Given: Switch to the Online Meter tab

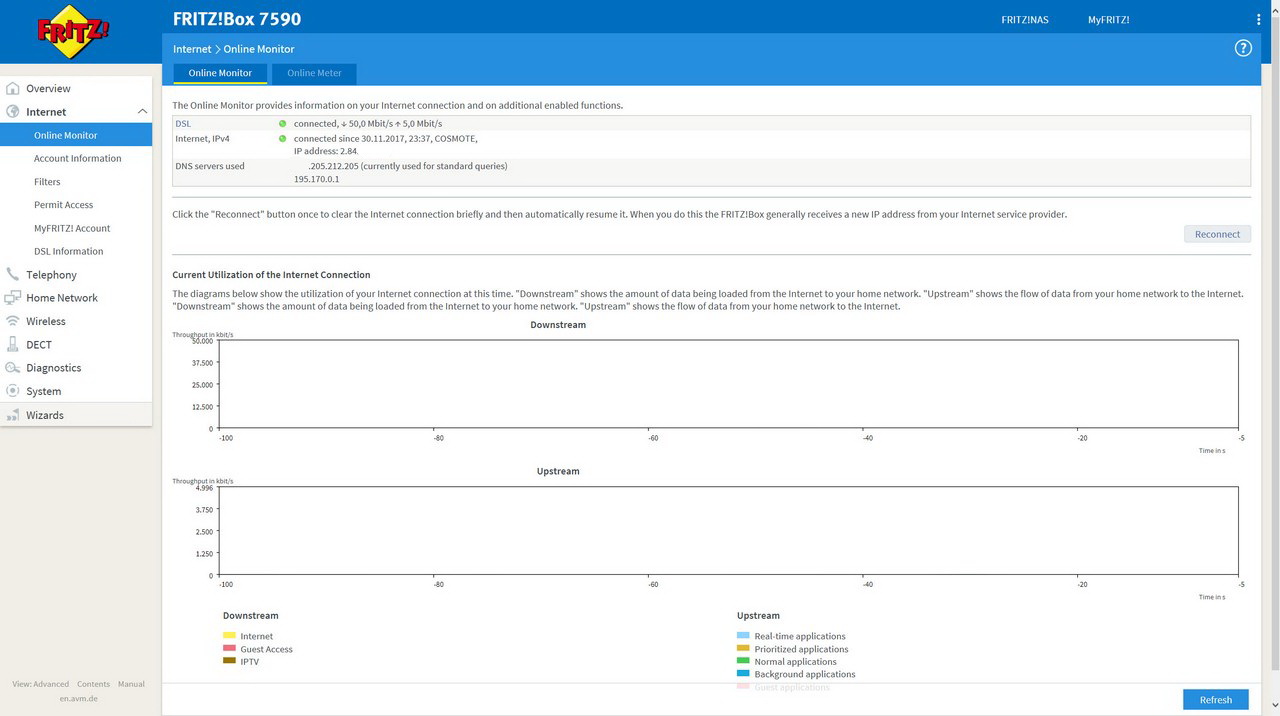Looking at the screenshot, I should [x=314, y=73].
